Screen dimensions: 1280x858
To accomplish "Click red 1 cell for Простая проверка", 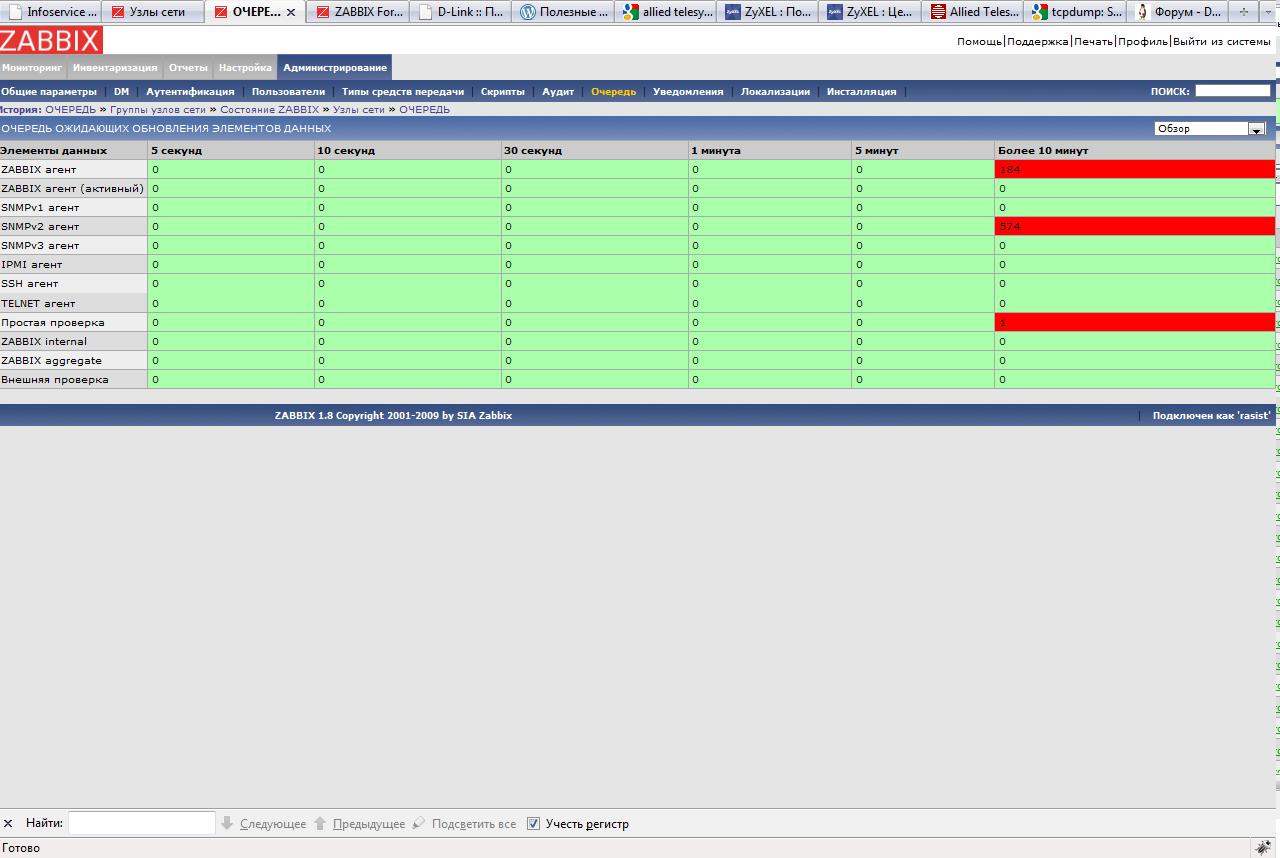I will (1135, 322).
